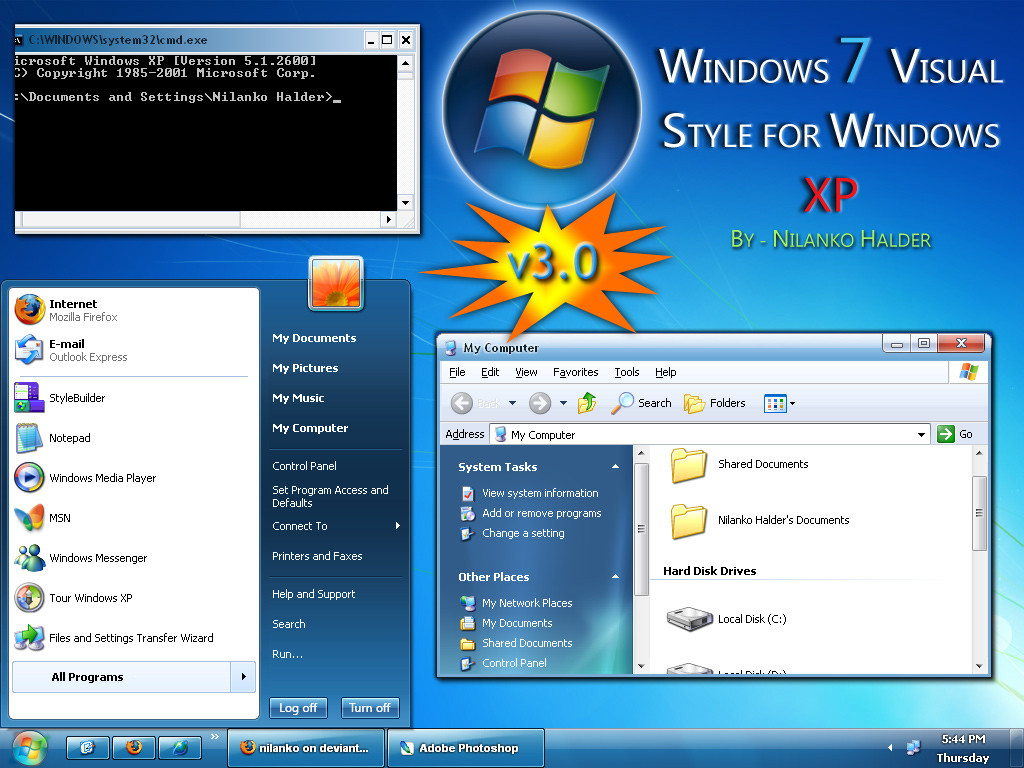Open Tour Windows XP icon
The height and width of the screenshot is (768, 1024).
click(30, 598)
